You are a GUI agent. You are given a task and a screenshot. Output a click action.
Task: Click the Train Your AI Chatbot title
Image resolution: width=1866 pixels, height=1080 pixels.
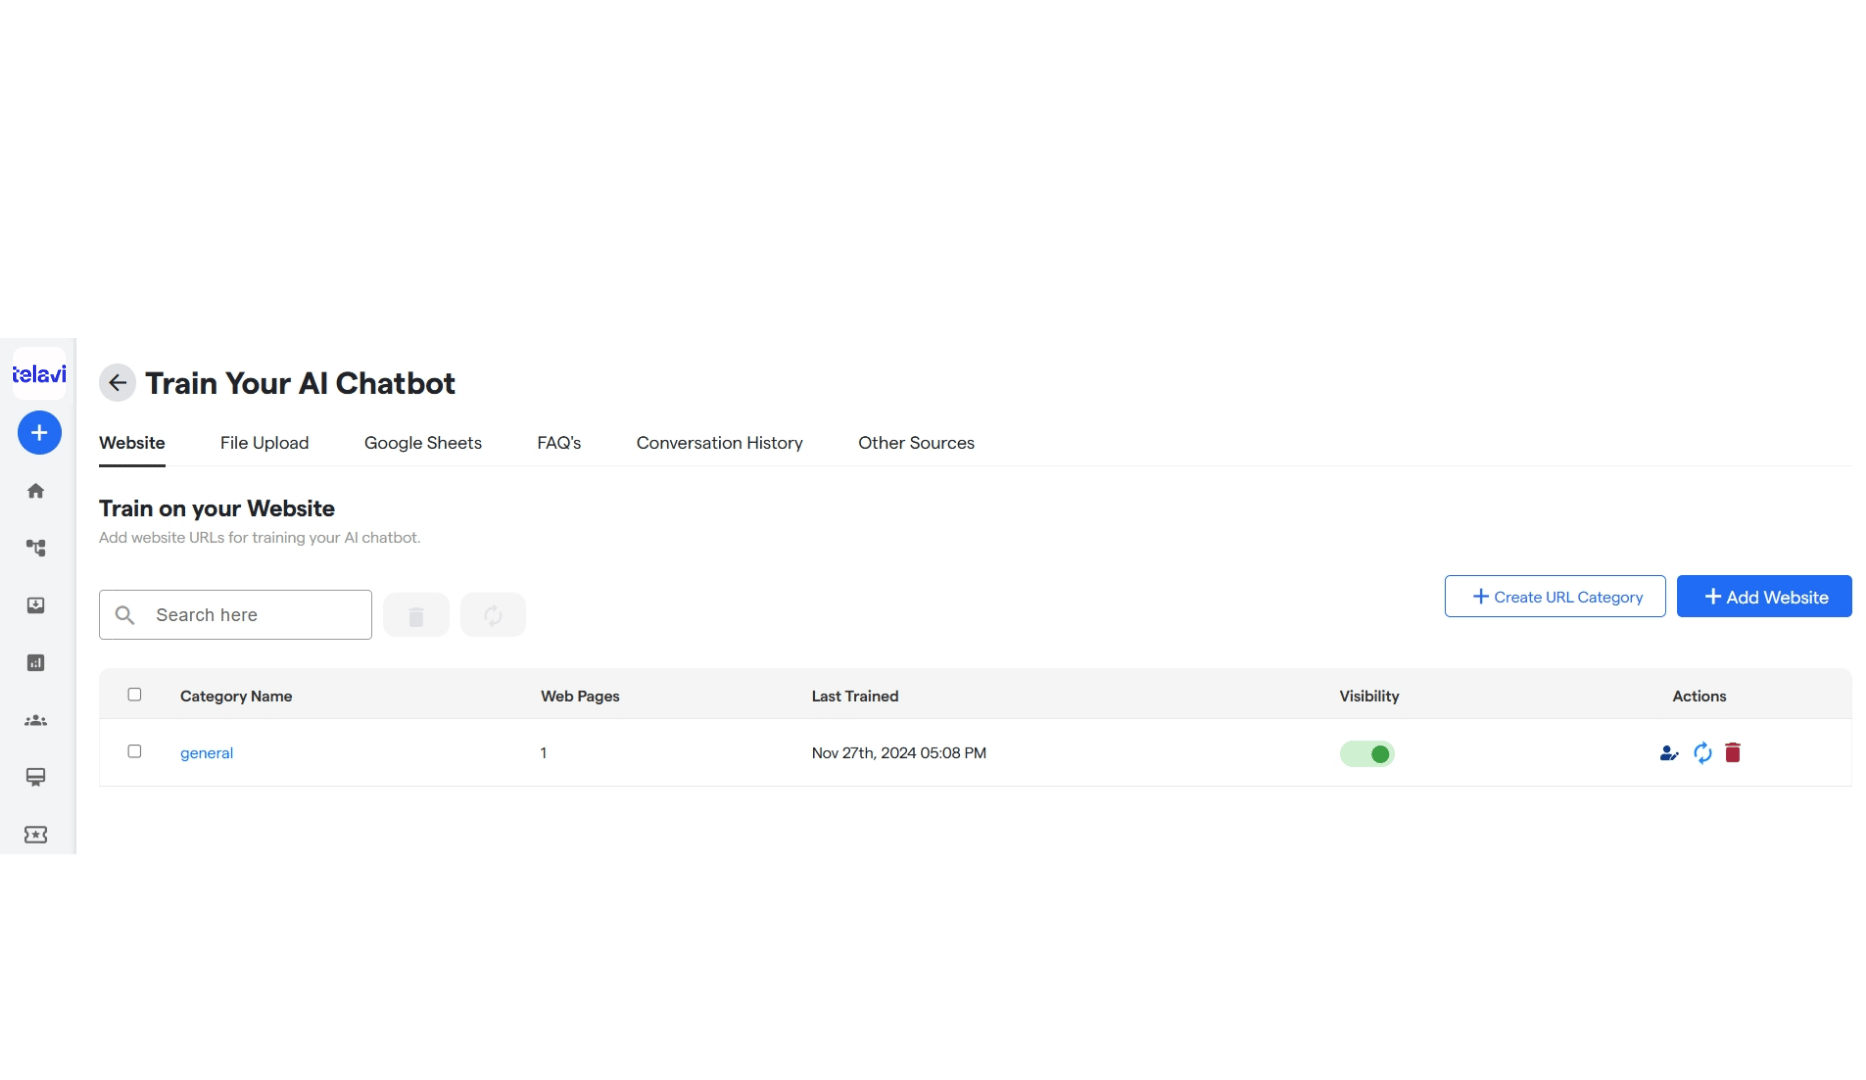[x=300, y=383]
